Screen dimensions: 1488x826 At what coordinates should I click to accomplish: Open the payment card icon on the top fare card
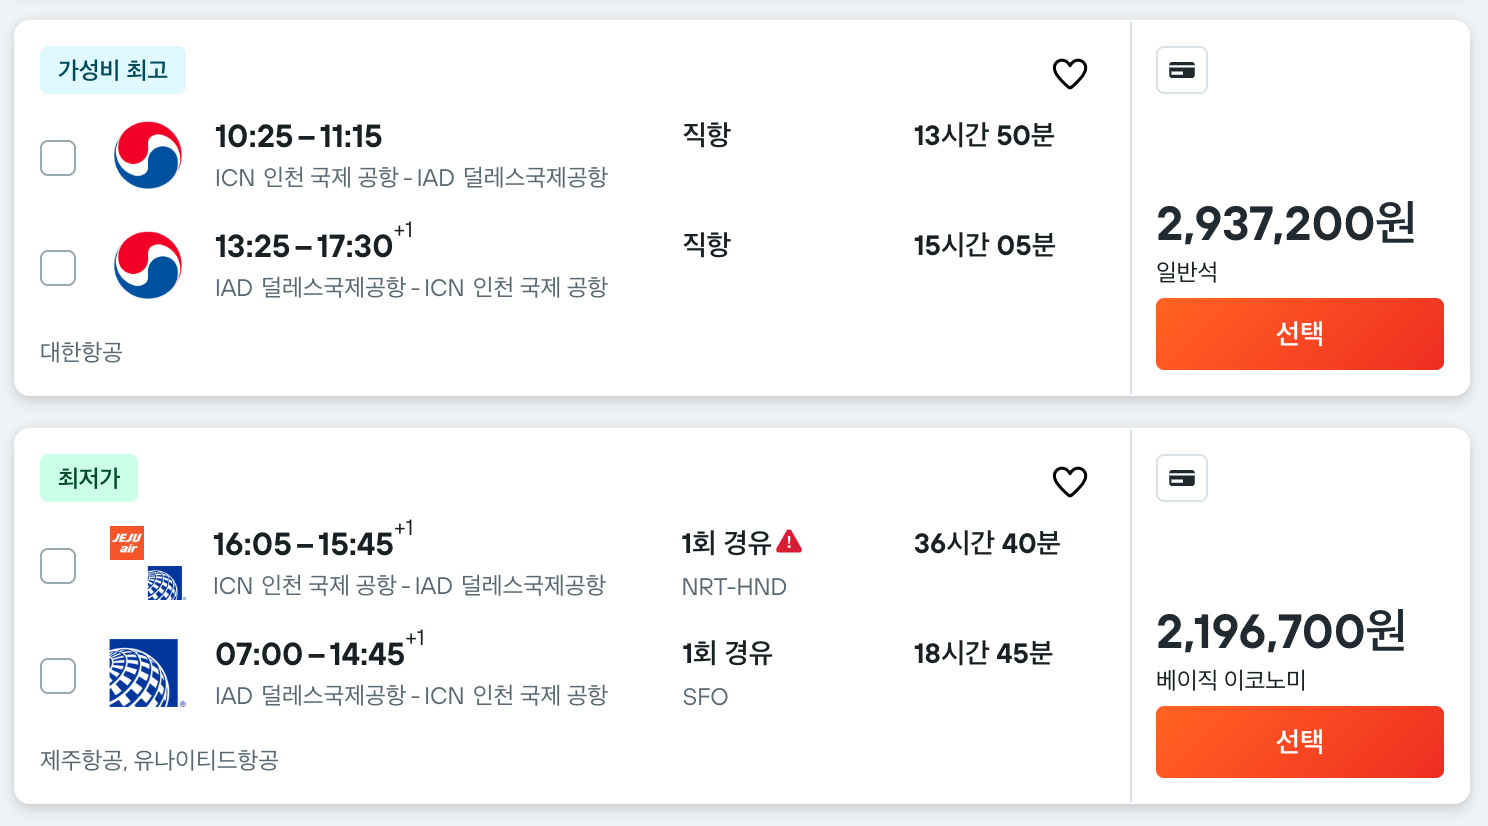1181,70
